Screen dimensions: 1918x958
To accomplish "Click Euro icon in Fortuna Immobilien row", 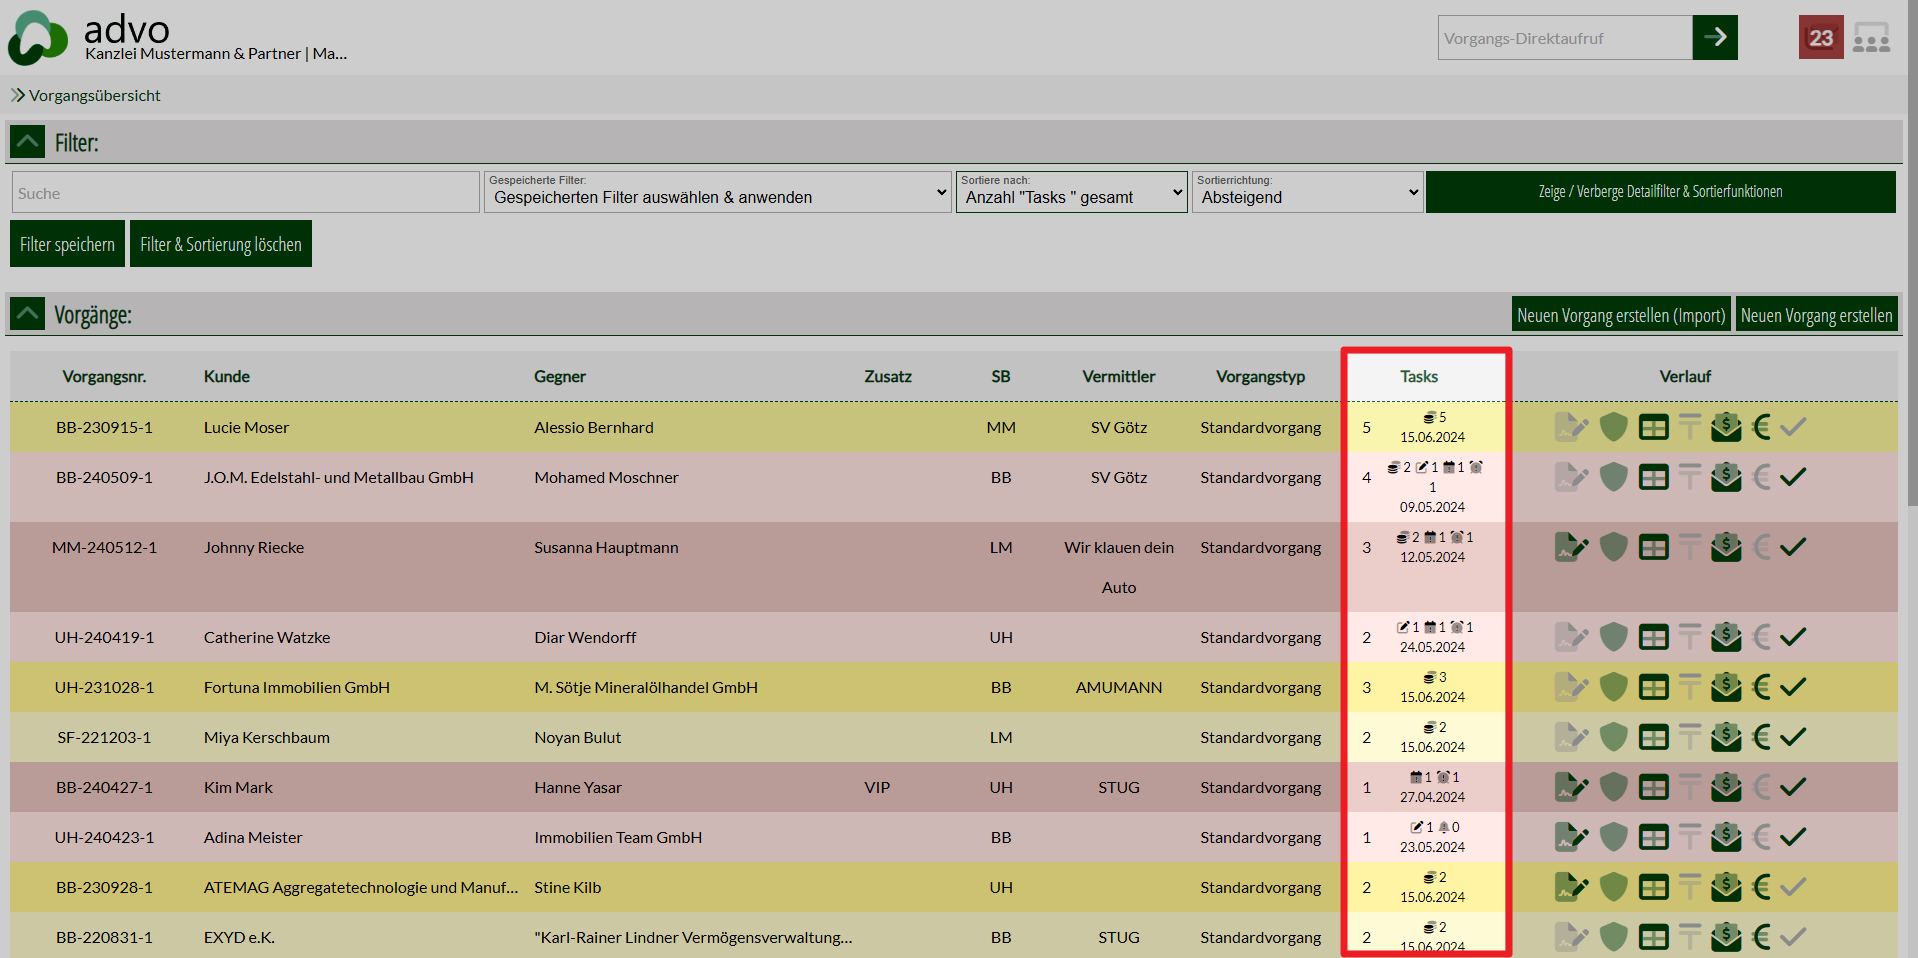I will (1761, 687).
